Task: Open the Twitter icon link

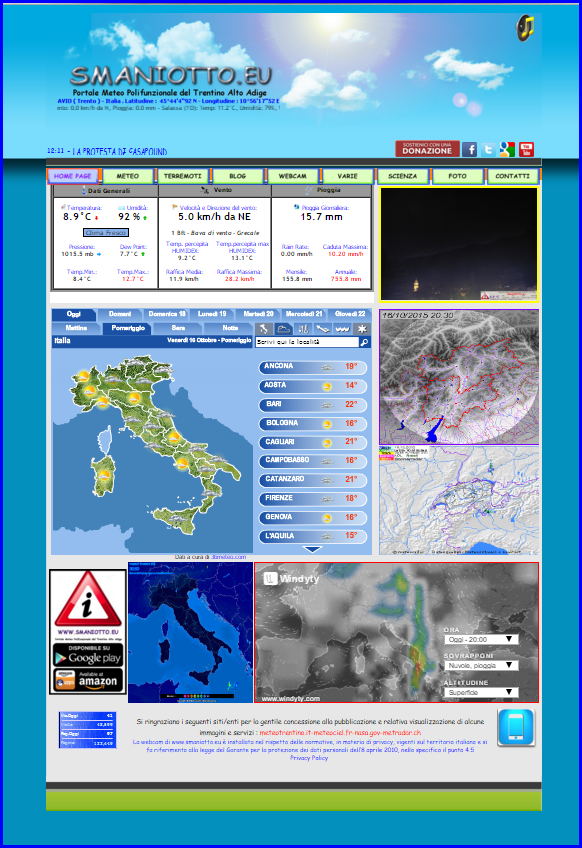Action: coord(488,149)
